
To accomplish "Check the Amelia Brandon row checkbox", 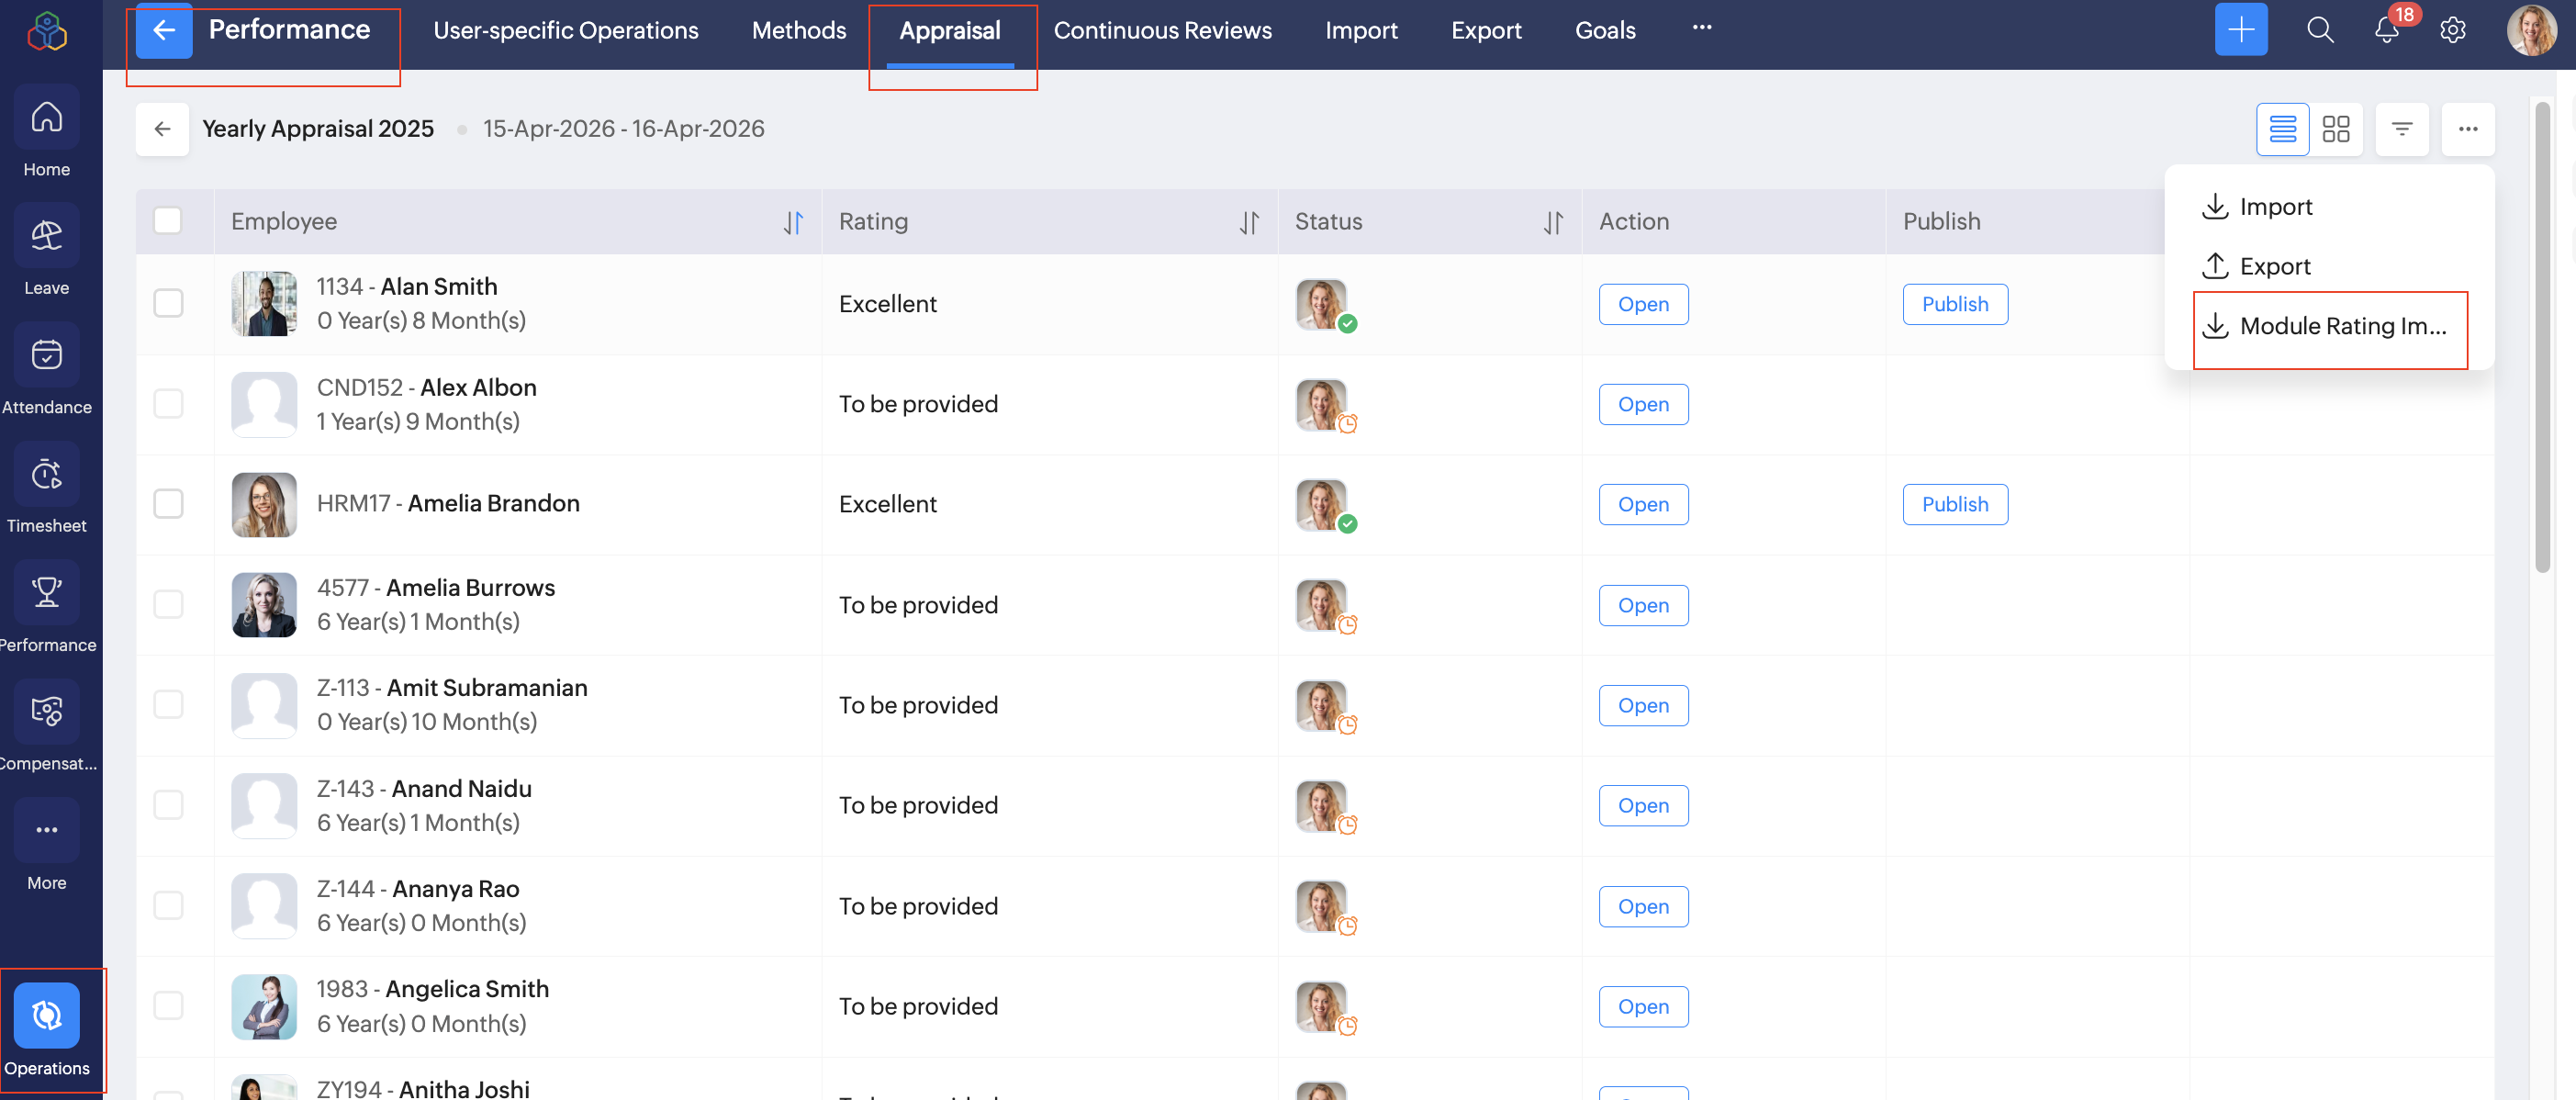I will point(168,504).
